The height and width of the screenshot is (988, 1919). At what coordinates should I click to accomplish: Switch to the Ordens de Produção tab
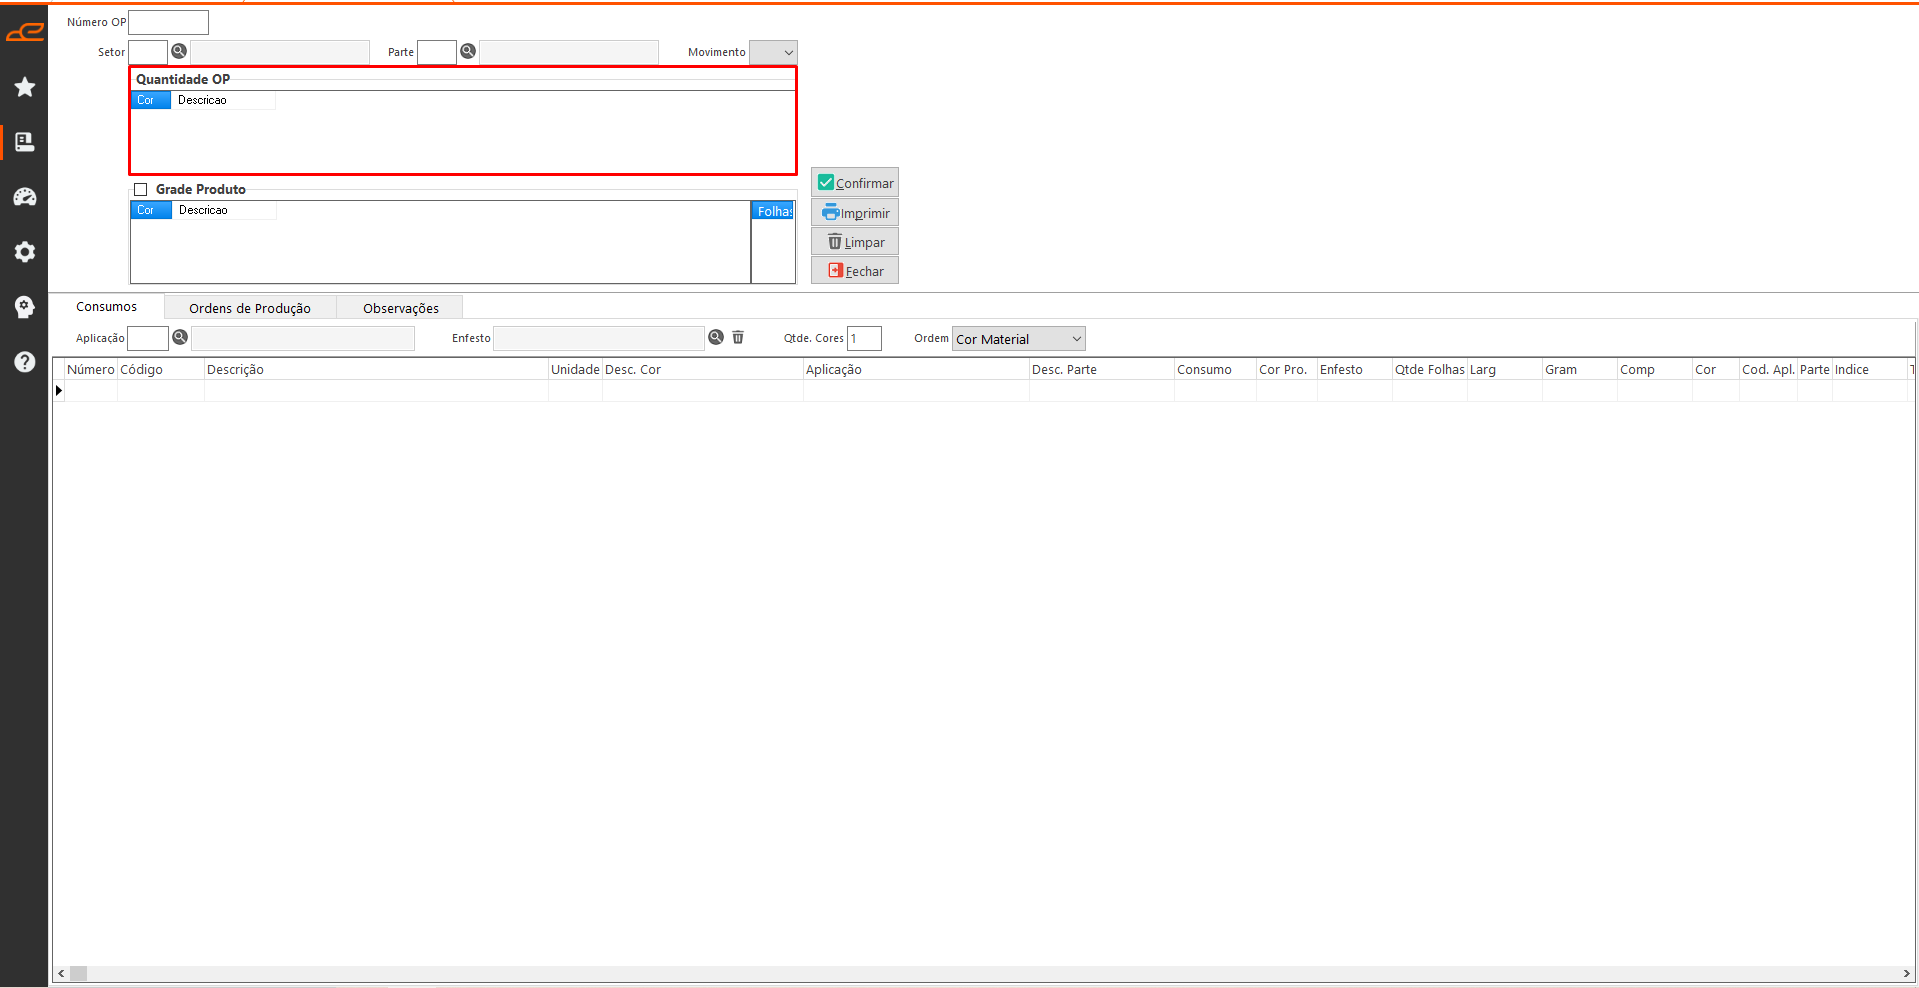[250, 308]
